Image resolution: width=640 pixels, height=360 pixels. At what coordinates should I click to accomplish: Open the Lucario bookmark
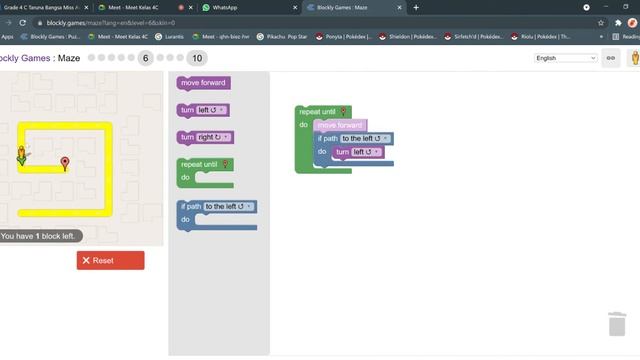pos(169,37)
